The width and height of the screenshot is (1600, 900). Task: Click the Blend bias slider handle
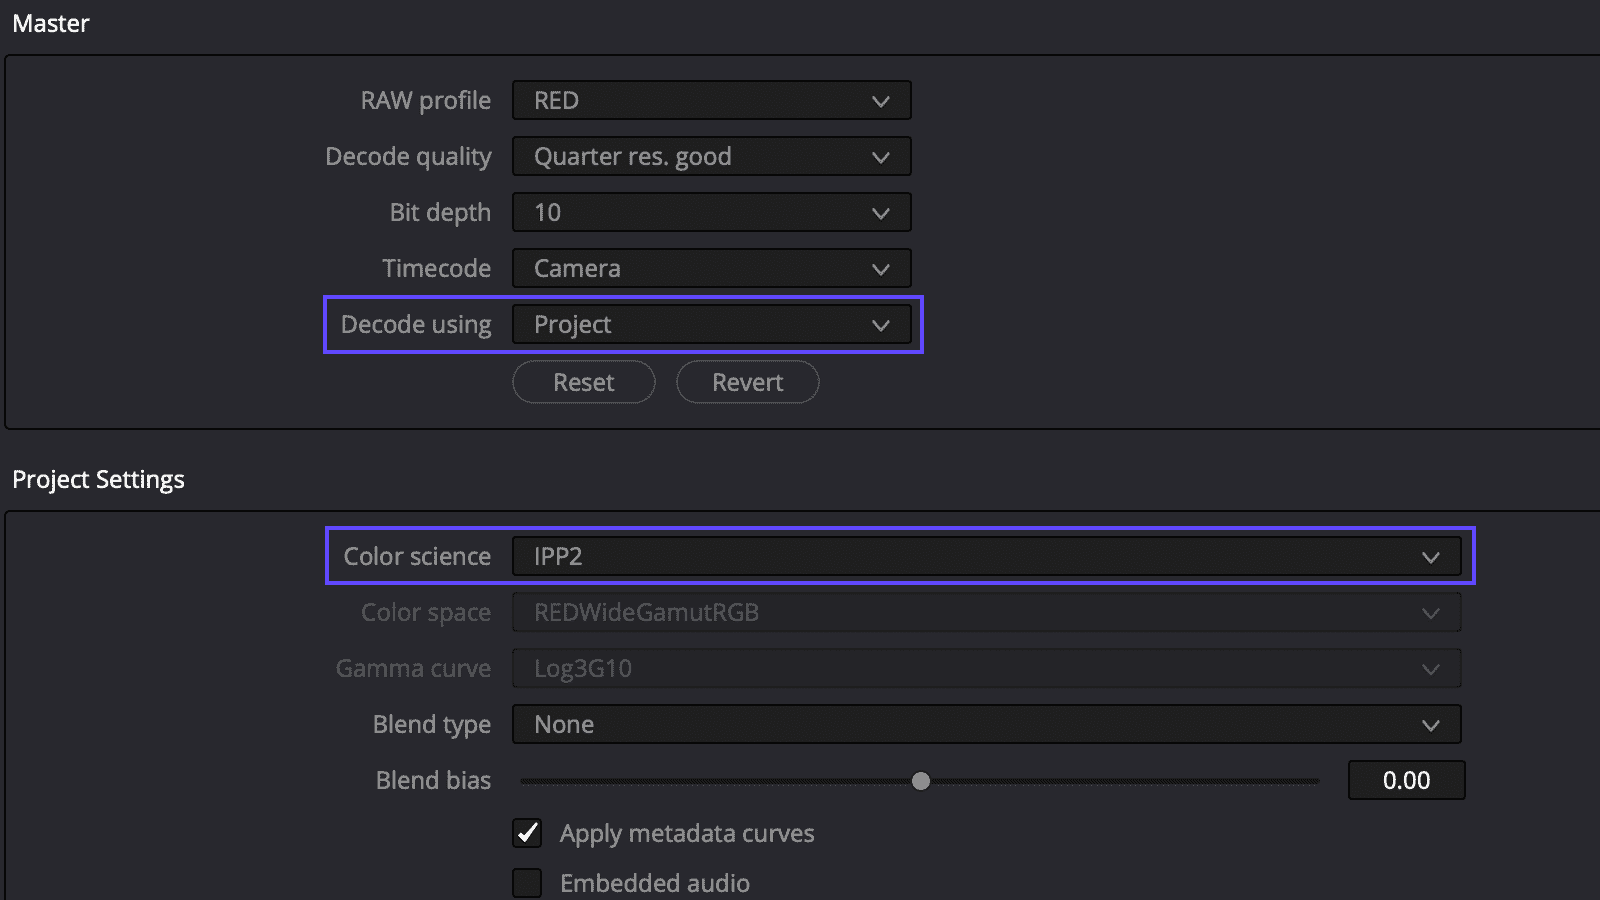tap(921, 781)
